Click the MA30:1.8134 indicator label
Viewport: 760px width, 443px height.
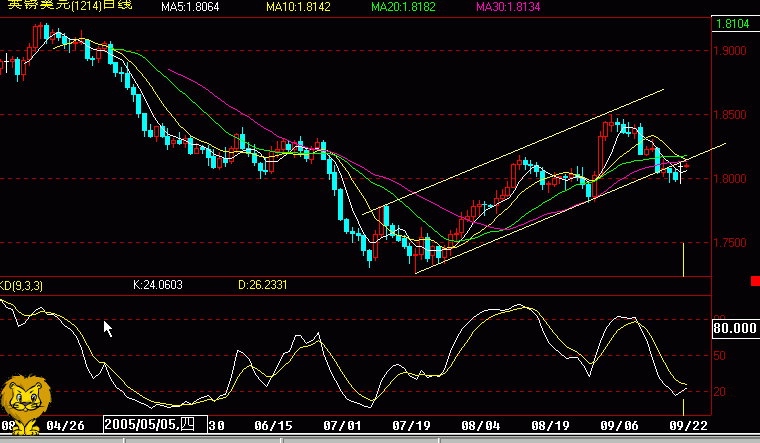(x=508, y=7)
